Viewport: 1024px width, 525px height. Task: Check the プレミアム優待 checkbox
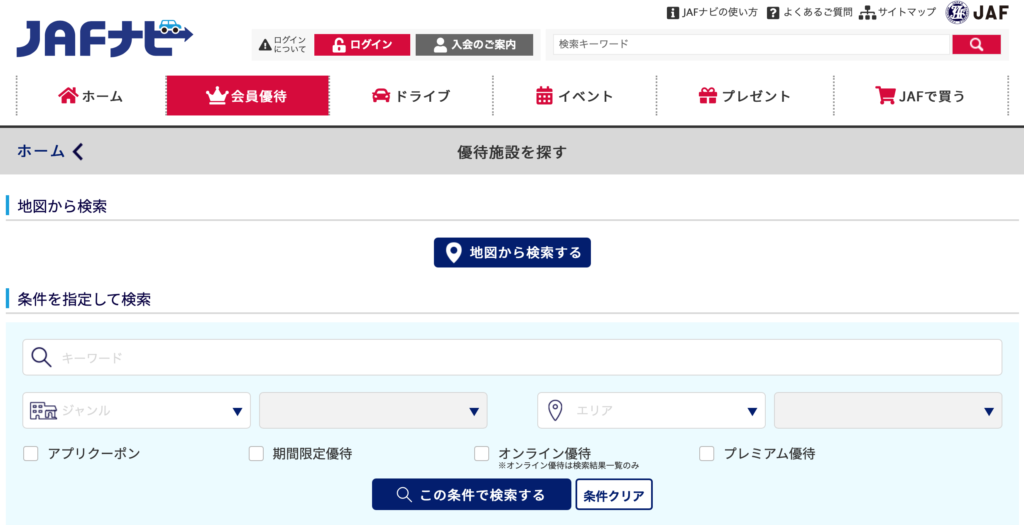[707, 454]
